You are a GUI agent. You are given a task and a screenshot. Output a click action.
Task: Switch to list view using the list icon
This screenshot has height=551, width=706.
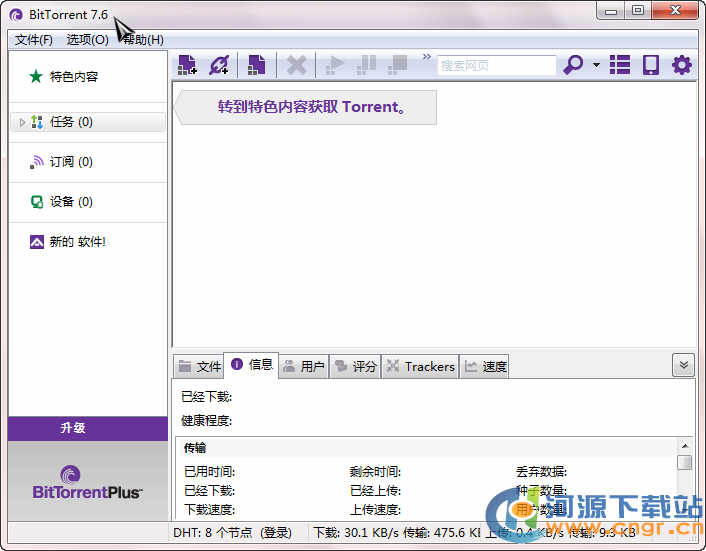click(620, 65)
